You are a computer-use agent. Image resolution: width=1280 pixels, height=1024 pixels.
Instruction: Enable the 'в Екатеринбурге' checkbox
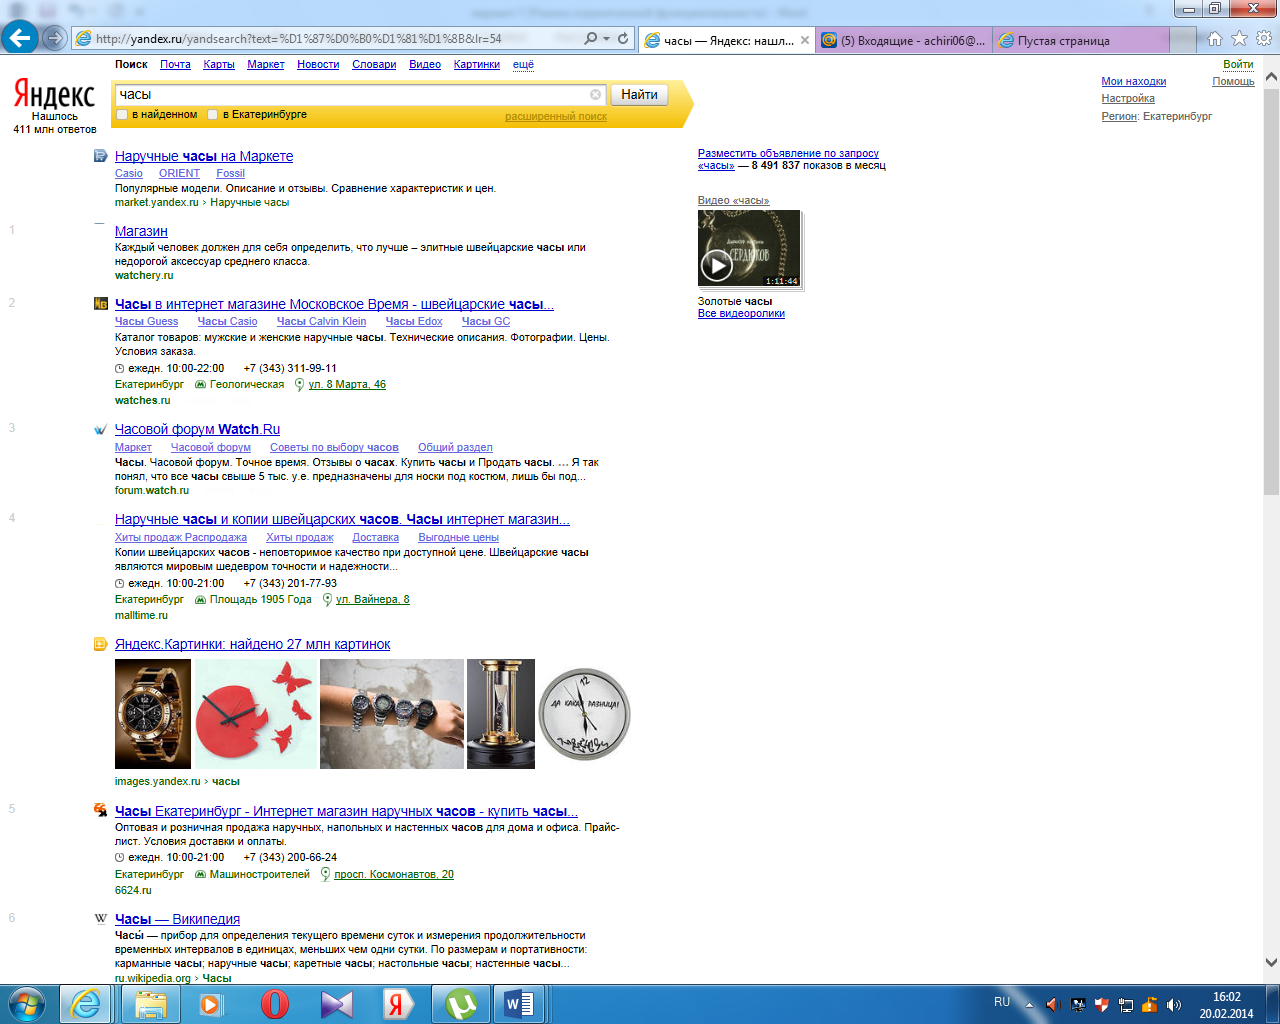coord(212,115)
